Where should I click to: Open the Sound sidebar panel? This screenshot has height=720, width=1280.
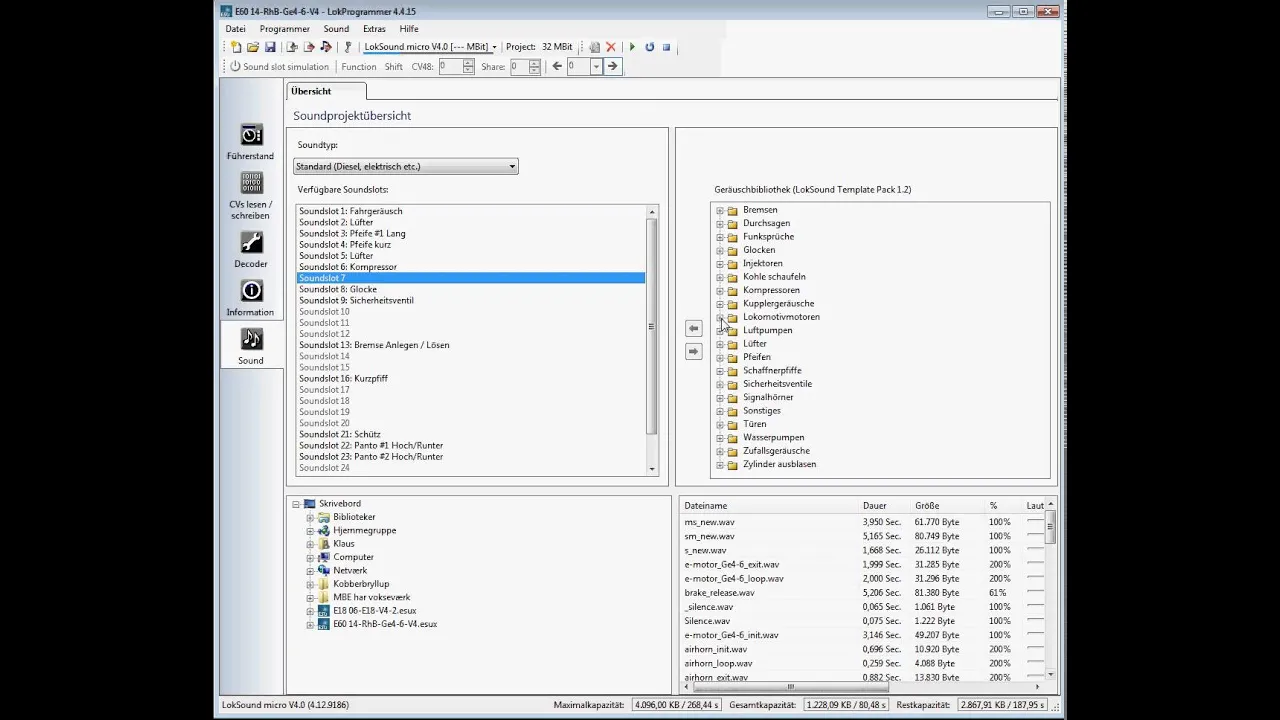pyautogui.click(x=250, y=345)
